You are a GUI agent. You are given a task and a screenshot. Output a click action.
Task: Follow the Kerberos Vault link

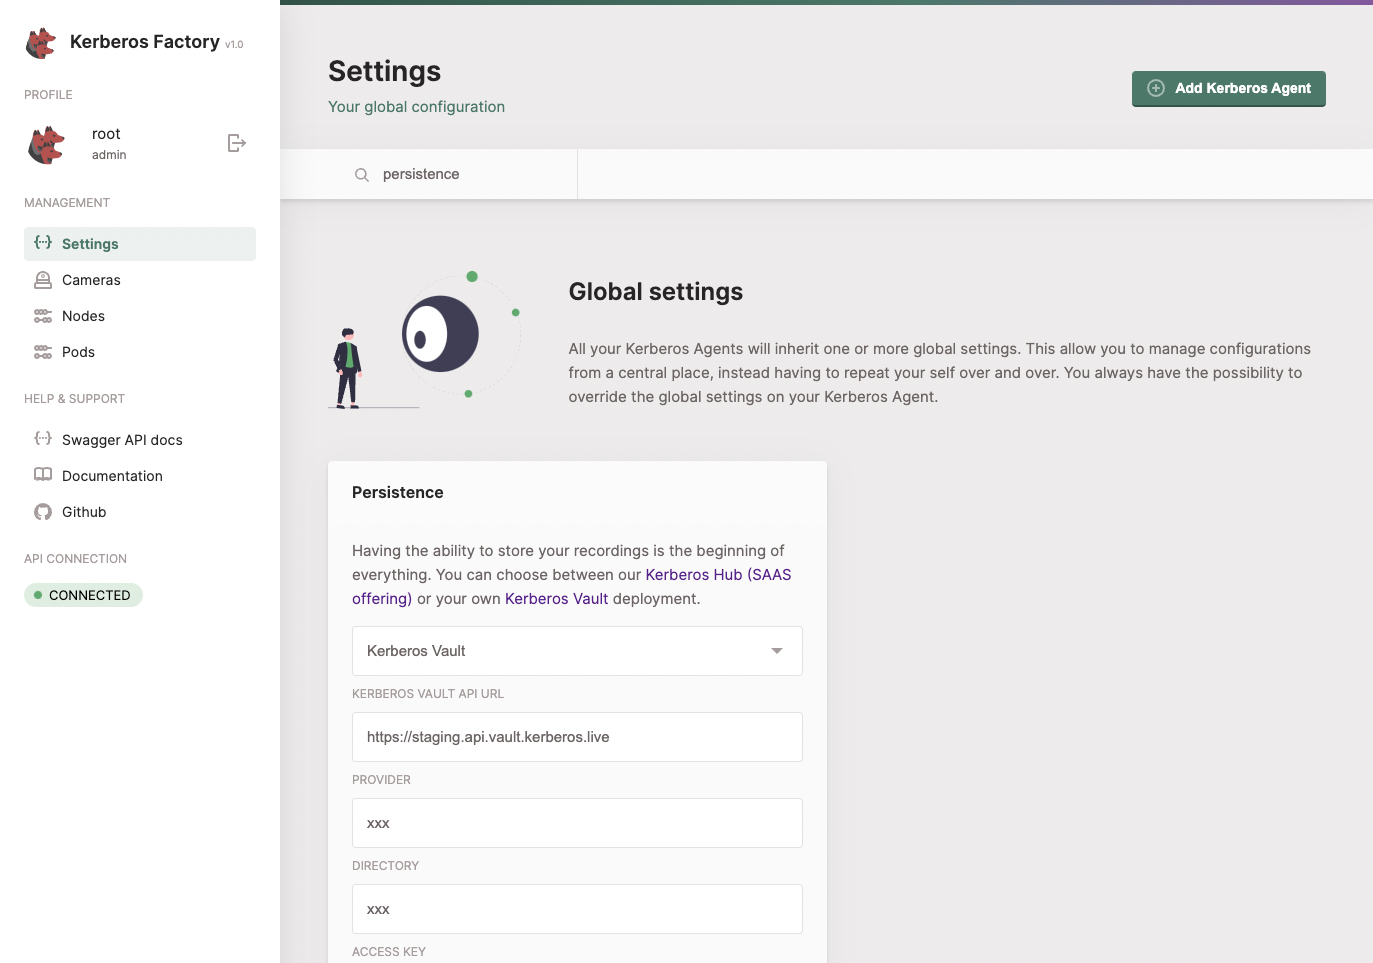pyautogui.click(x=556, y=598)
